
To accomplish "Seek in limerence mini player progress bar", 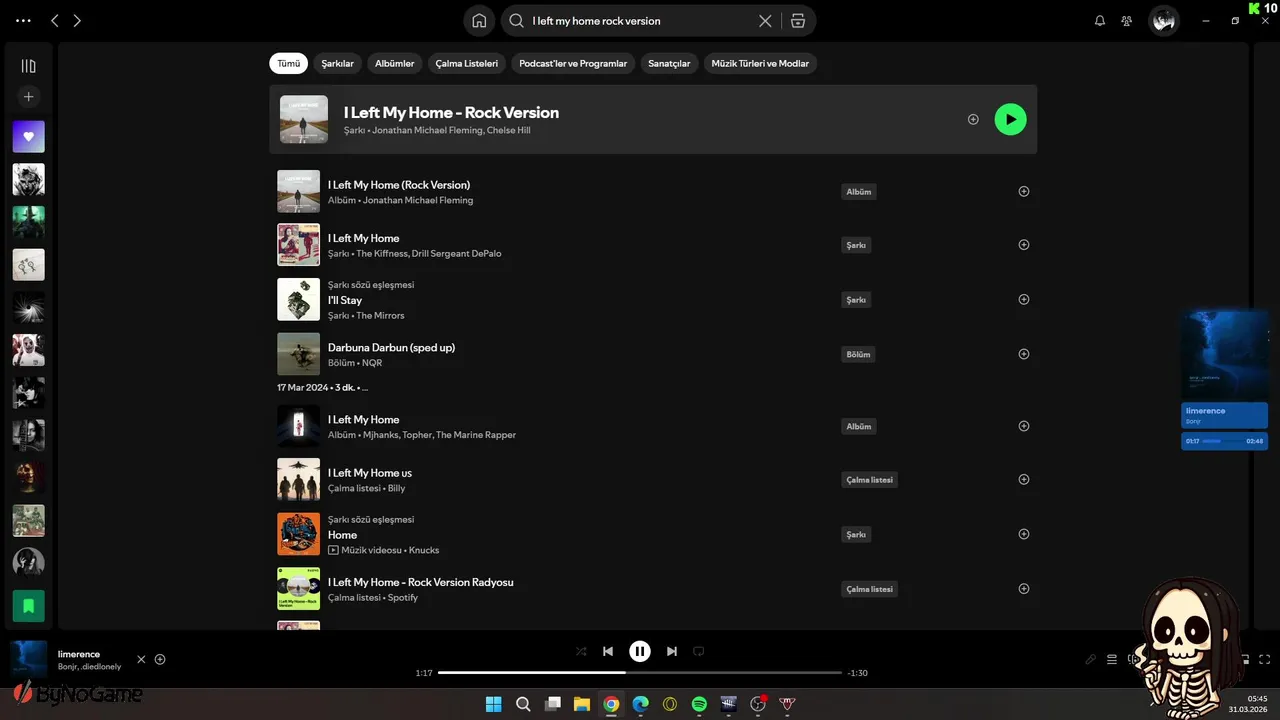I will click(x=1224, y=441).
